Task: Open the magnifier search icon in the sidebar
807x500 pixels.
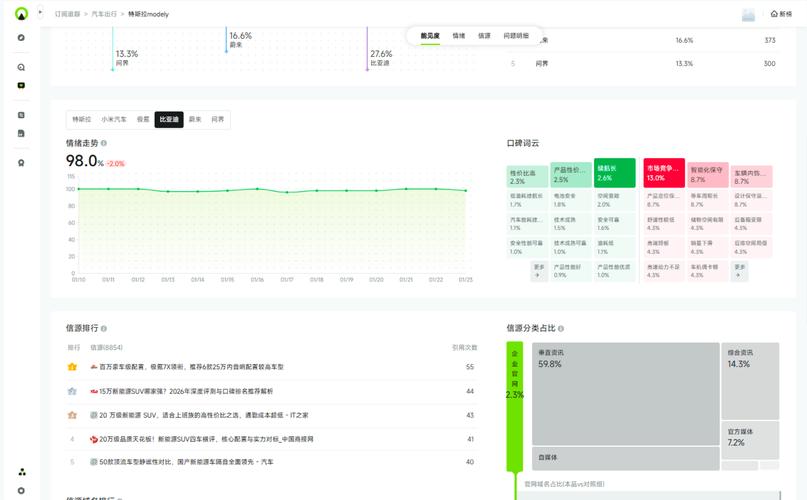Action: coord(21,67)
